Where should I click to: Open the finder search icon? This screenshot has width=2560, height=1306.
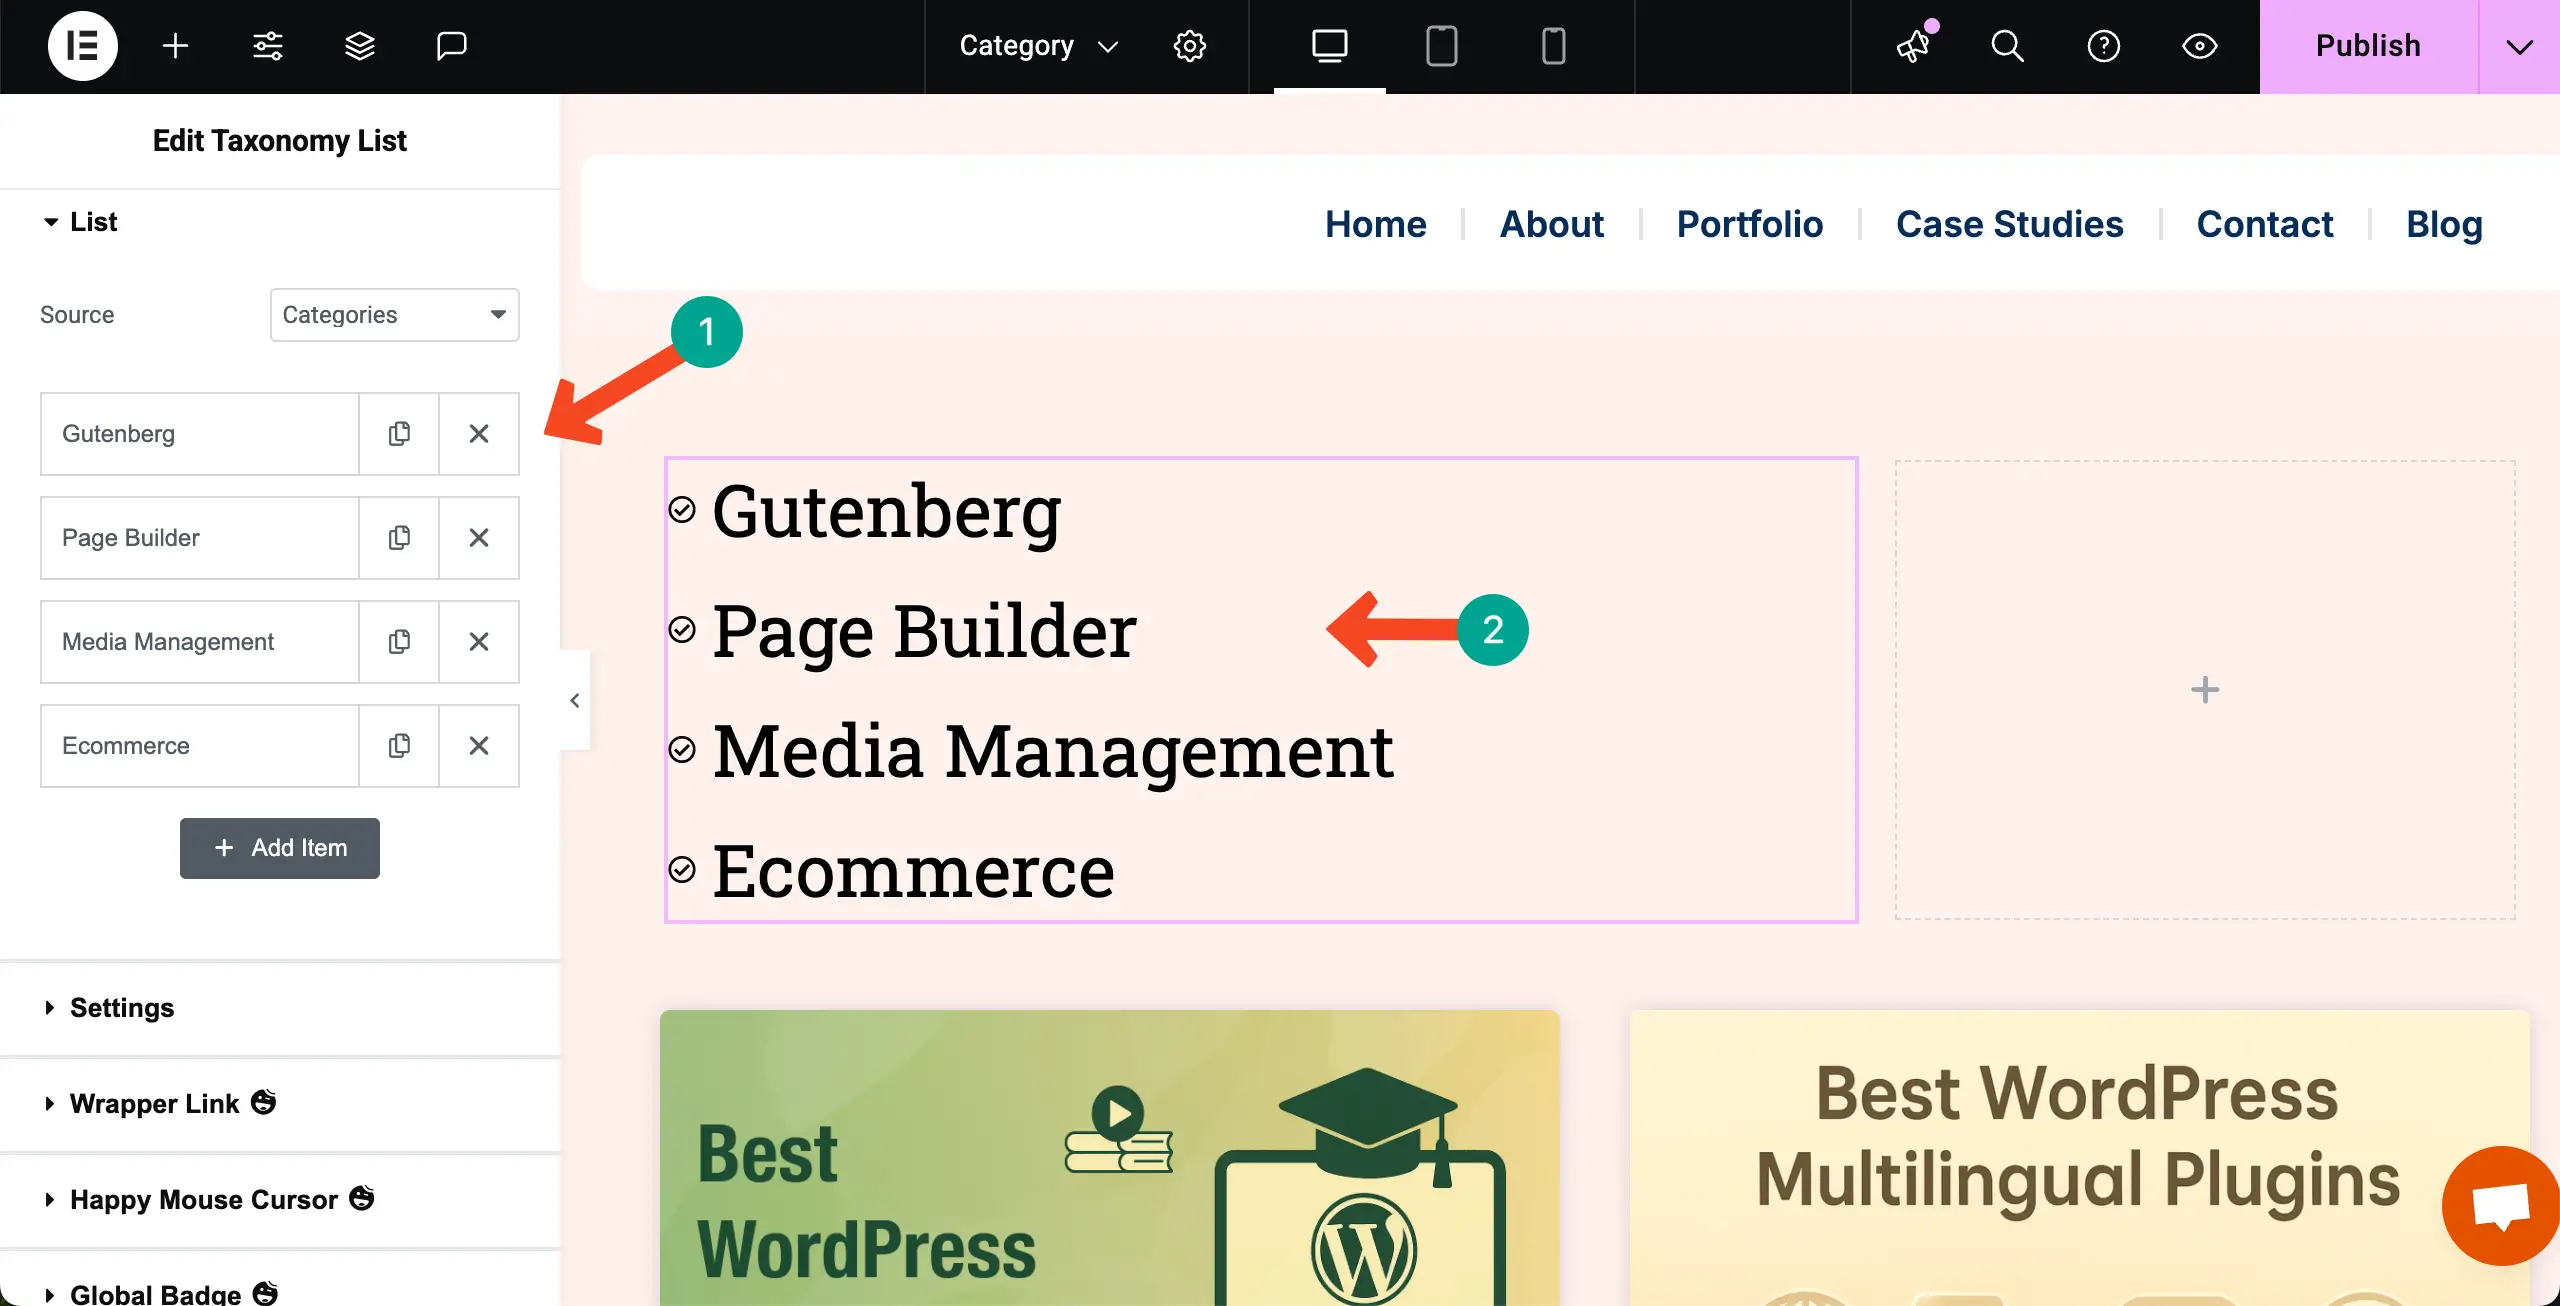pyautogui.click(x=2007, y=46)
